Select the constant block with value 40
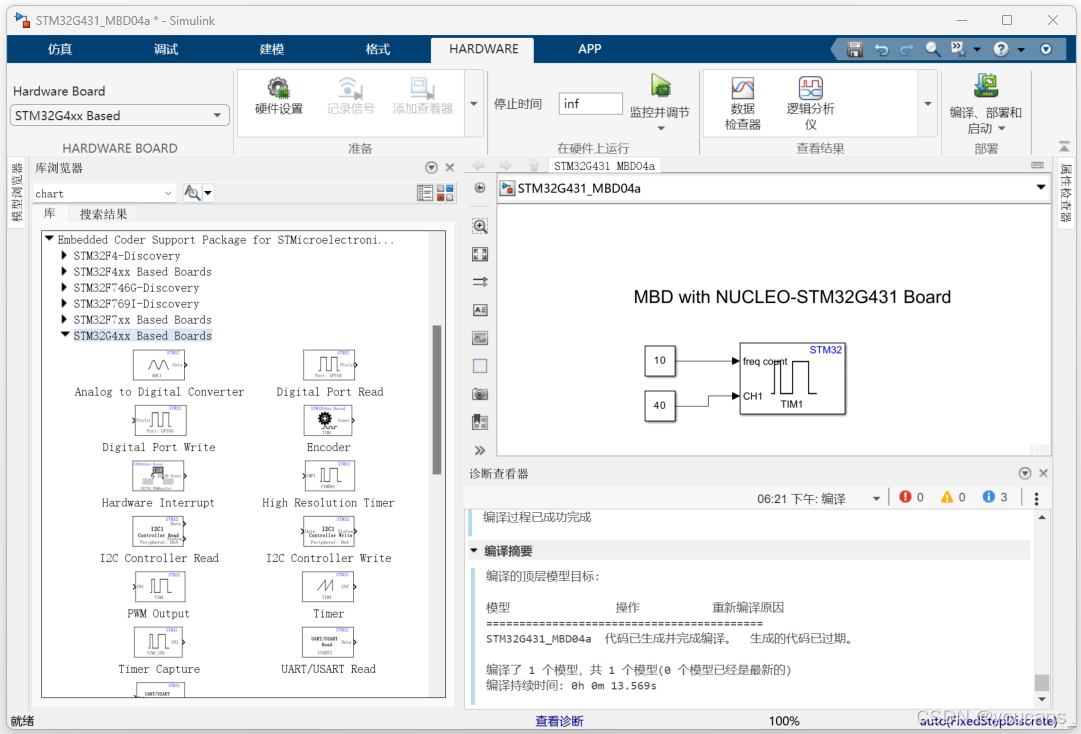This screenshot has width=1081, height=734. click(660, 405)
